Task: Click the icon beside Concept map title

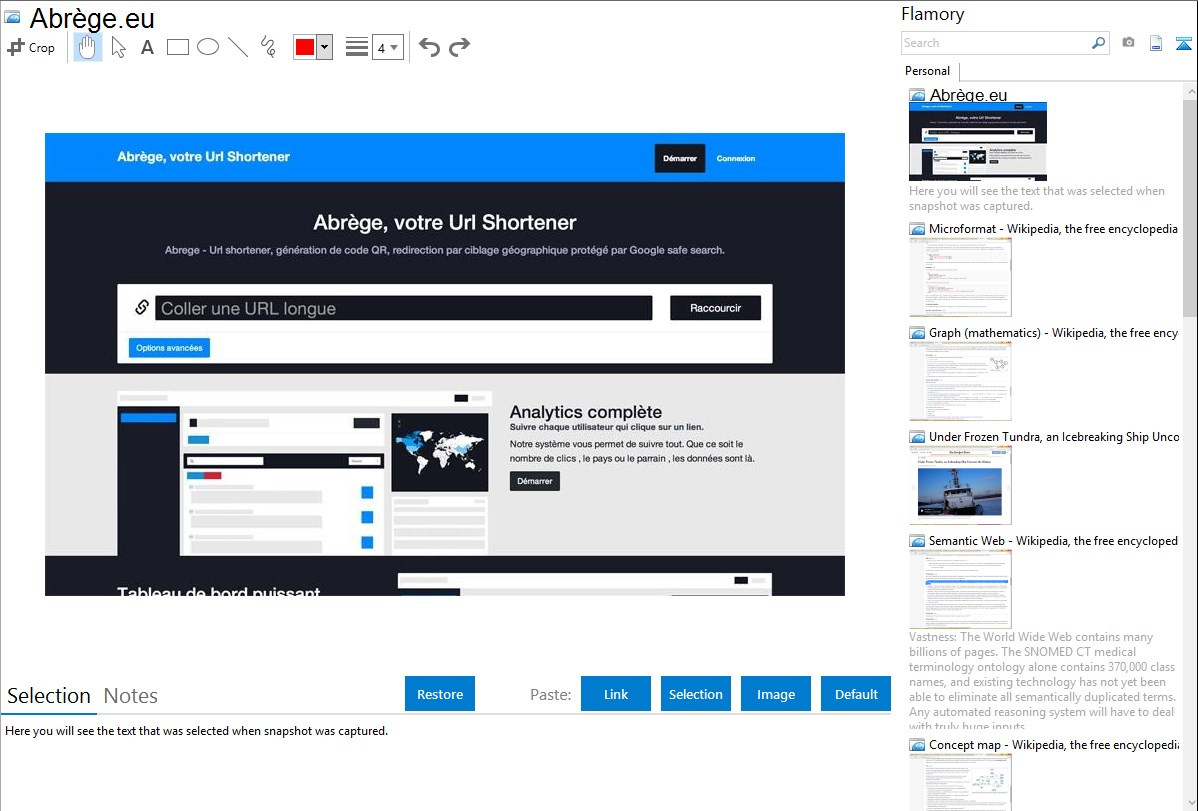Action: click(x=917, y=745)
